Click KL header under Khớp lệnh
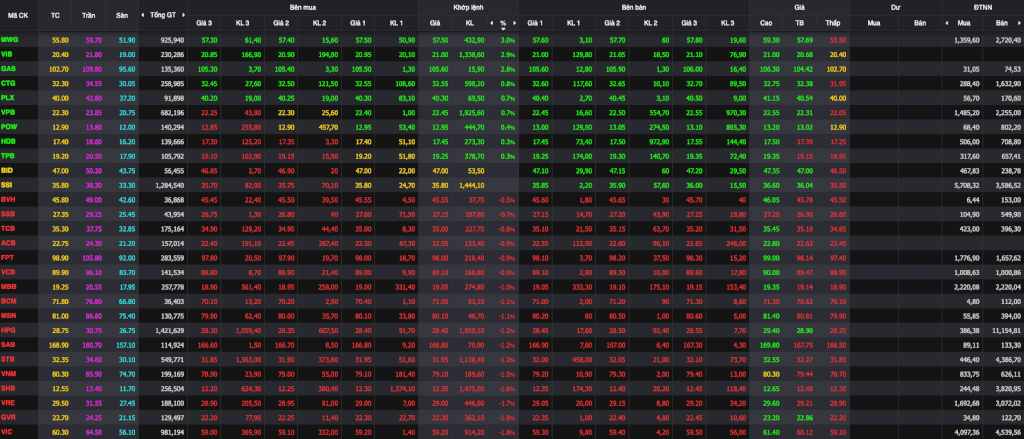The height and width of the screenshot is (439, 1024). click(x=470, y=23)
